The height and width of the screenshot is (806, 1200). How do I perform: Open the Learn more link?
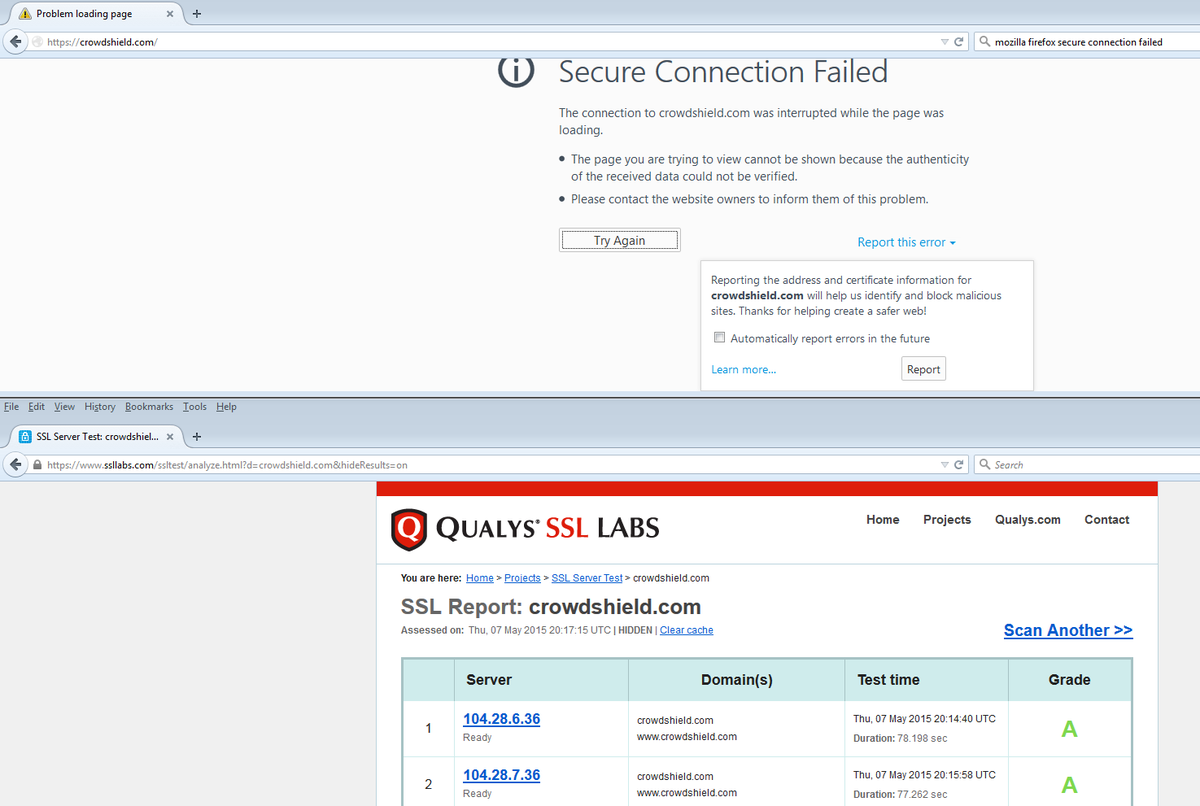[x=743, y=370]
